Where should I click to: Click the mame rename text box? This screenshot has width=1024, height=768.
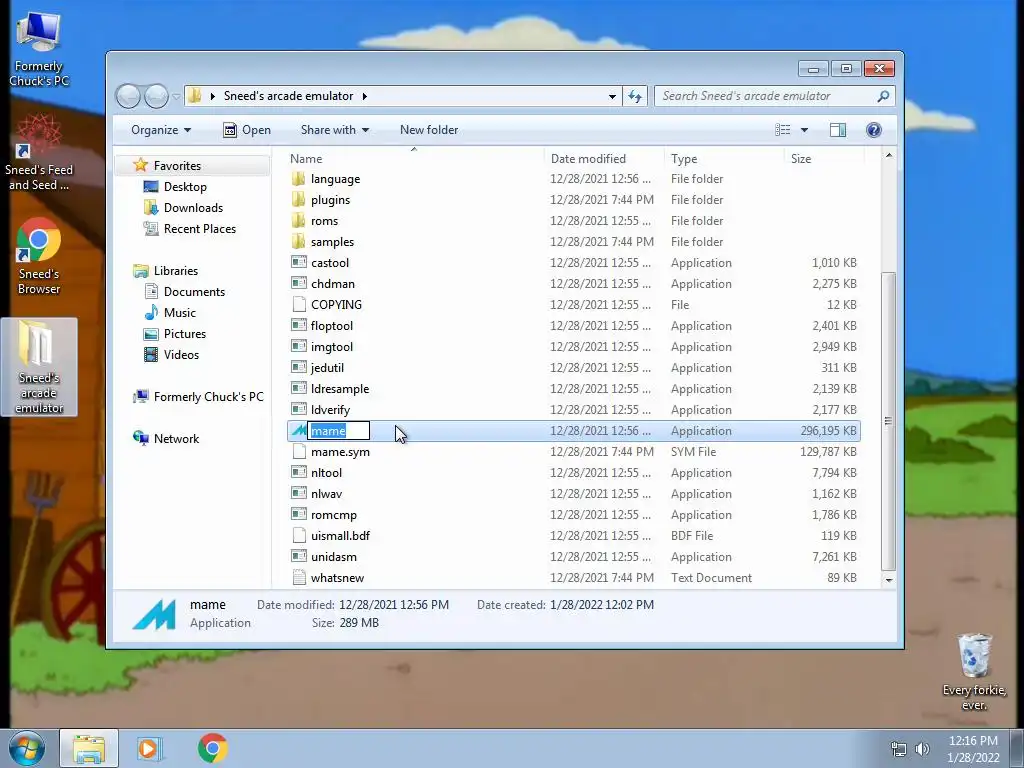(338, 430)
